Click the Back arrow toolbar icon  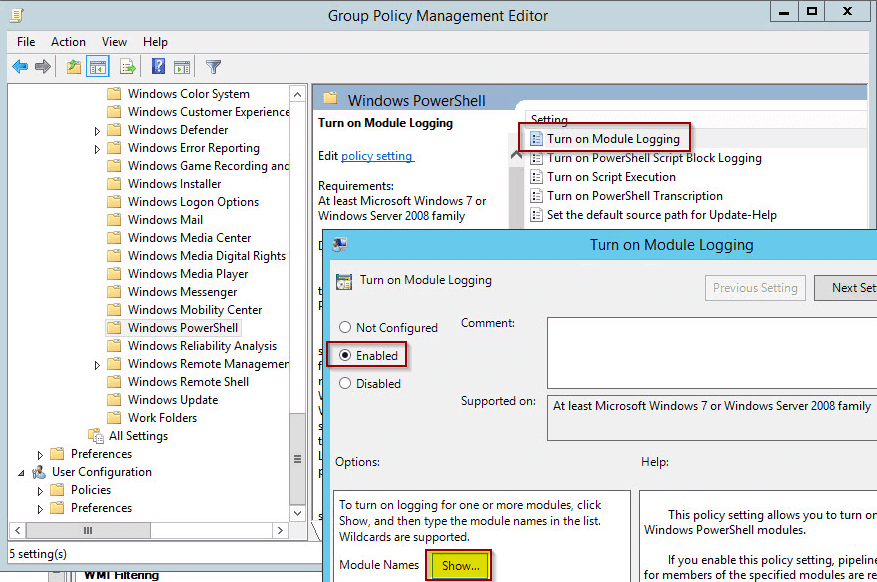pyautogui.click(x=20, y=67)
